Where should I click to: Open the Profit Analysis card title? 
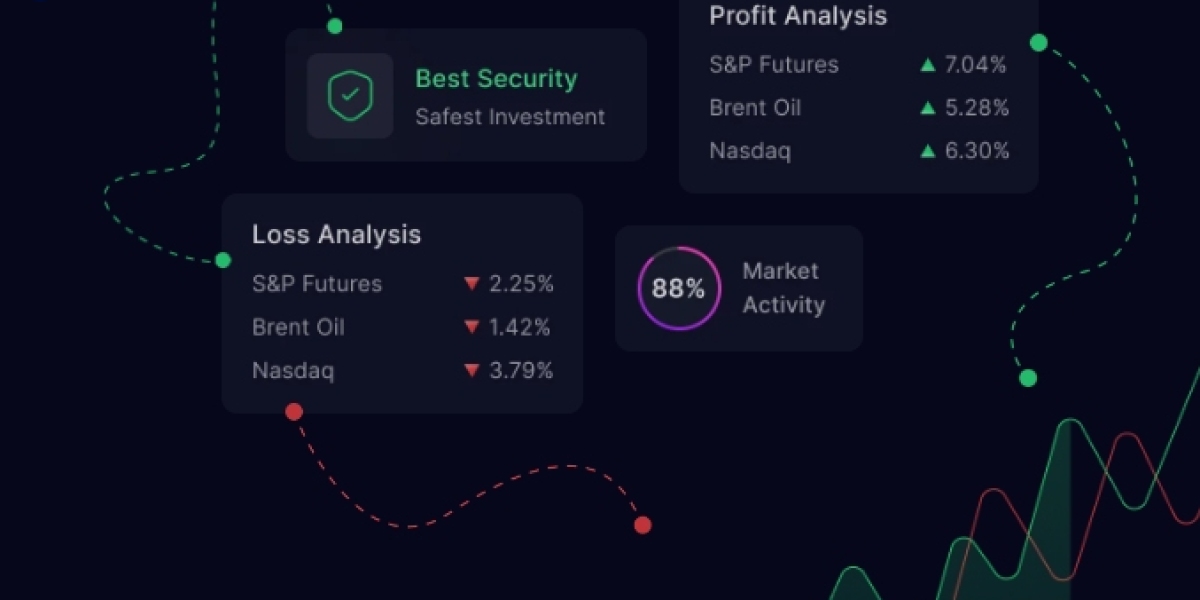point(798,16)
